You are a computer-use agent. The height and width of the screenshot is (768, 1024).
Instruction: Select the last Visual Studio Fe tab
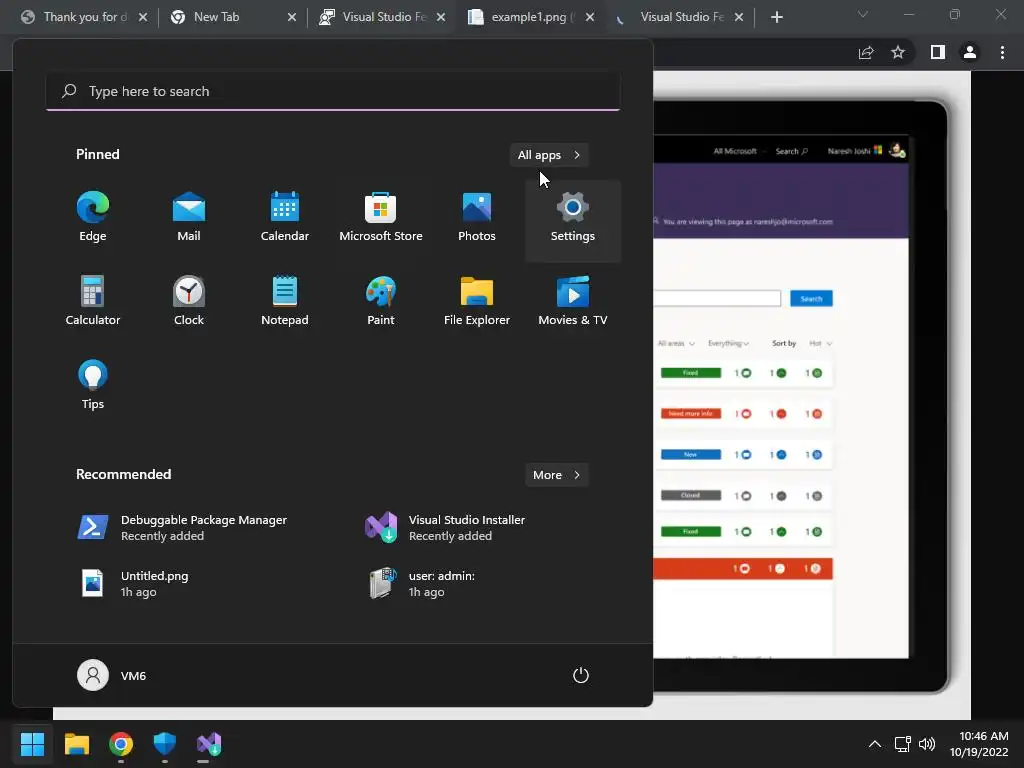pos(680,17)
